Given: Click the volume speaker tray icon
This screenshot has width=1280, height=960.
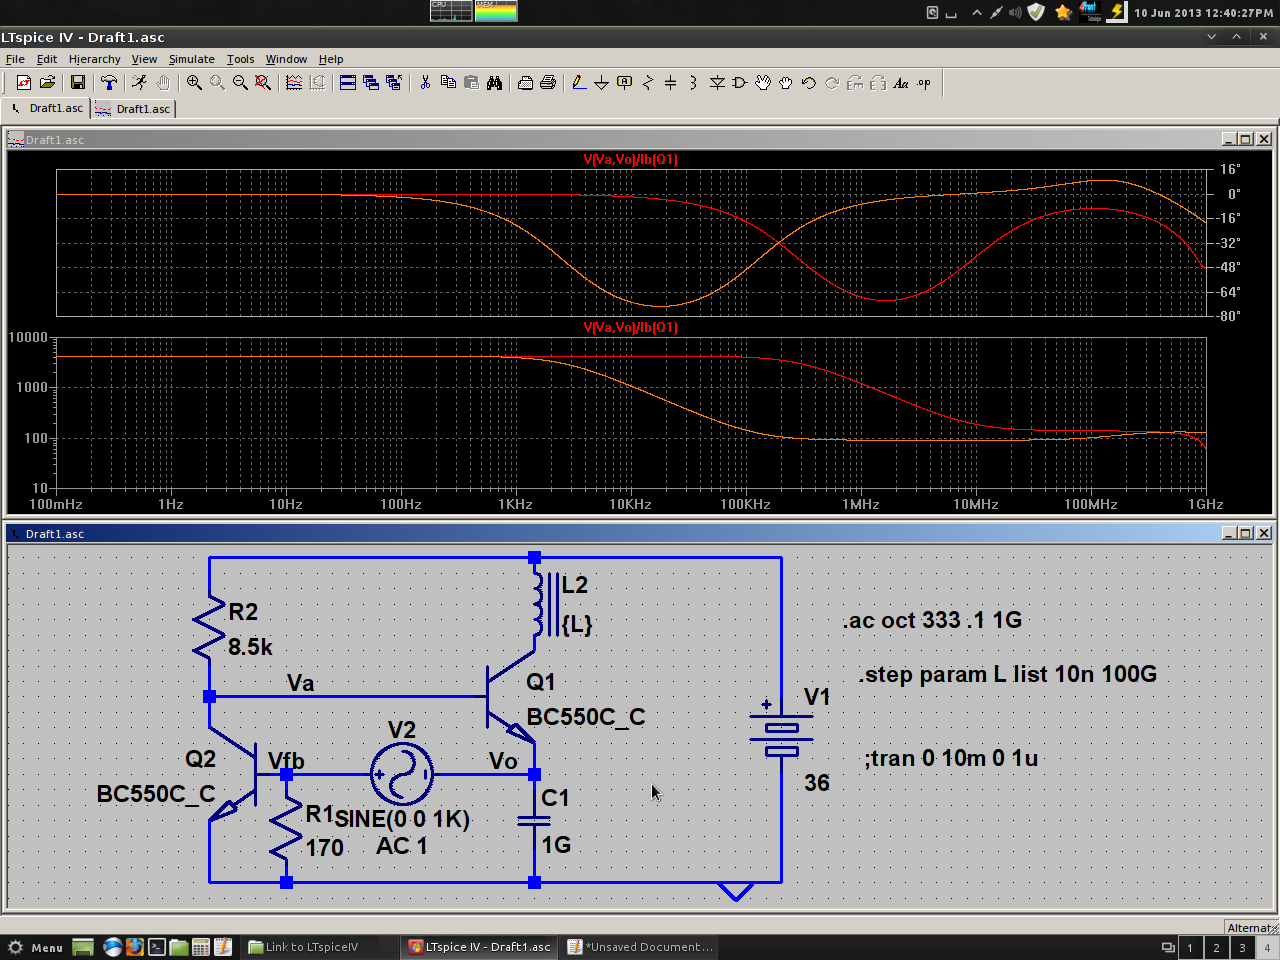Looking at the screenshot, I should point(1015,13).
